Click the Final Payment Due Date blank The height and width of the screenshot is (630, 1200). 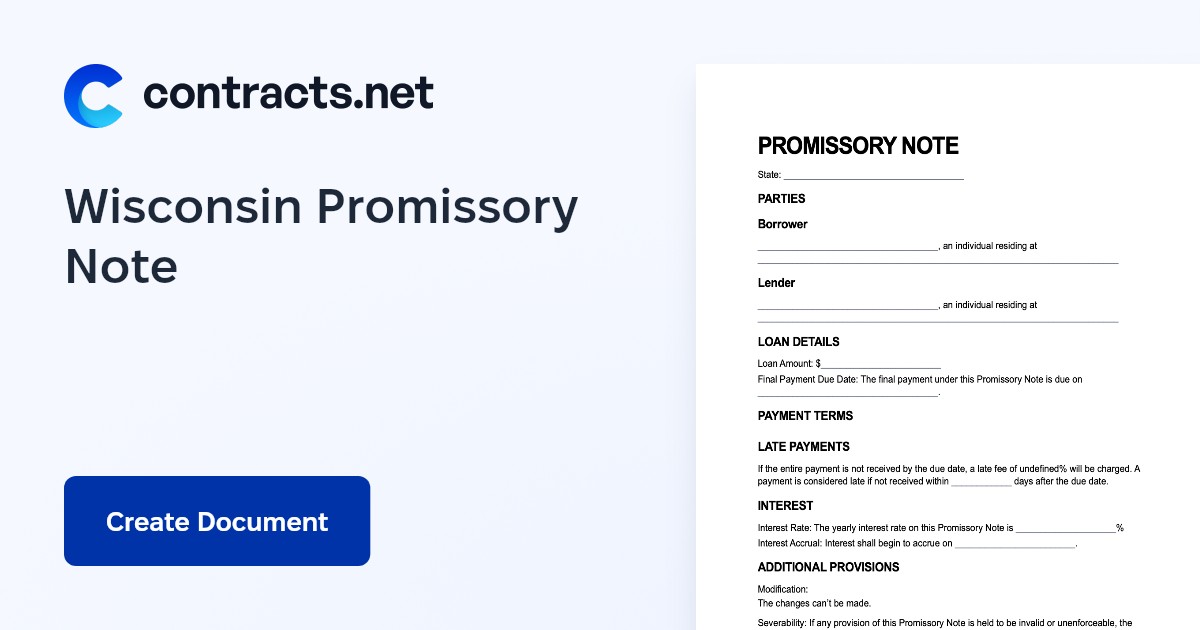[x=848, y=394]
